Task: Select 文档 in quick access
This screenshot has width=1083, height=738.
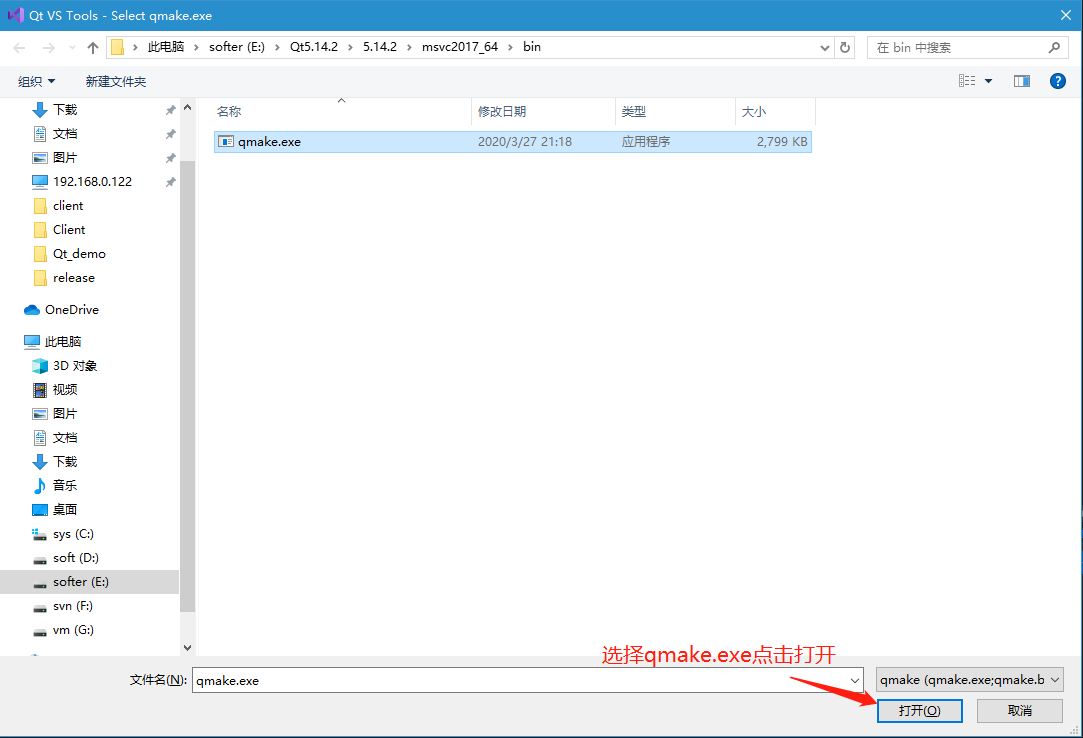Action: point(65,134)
